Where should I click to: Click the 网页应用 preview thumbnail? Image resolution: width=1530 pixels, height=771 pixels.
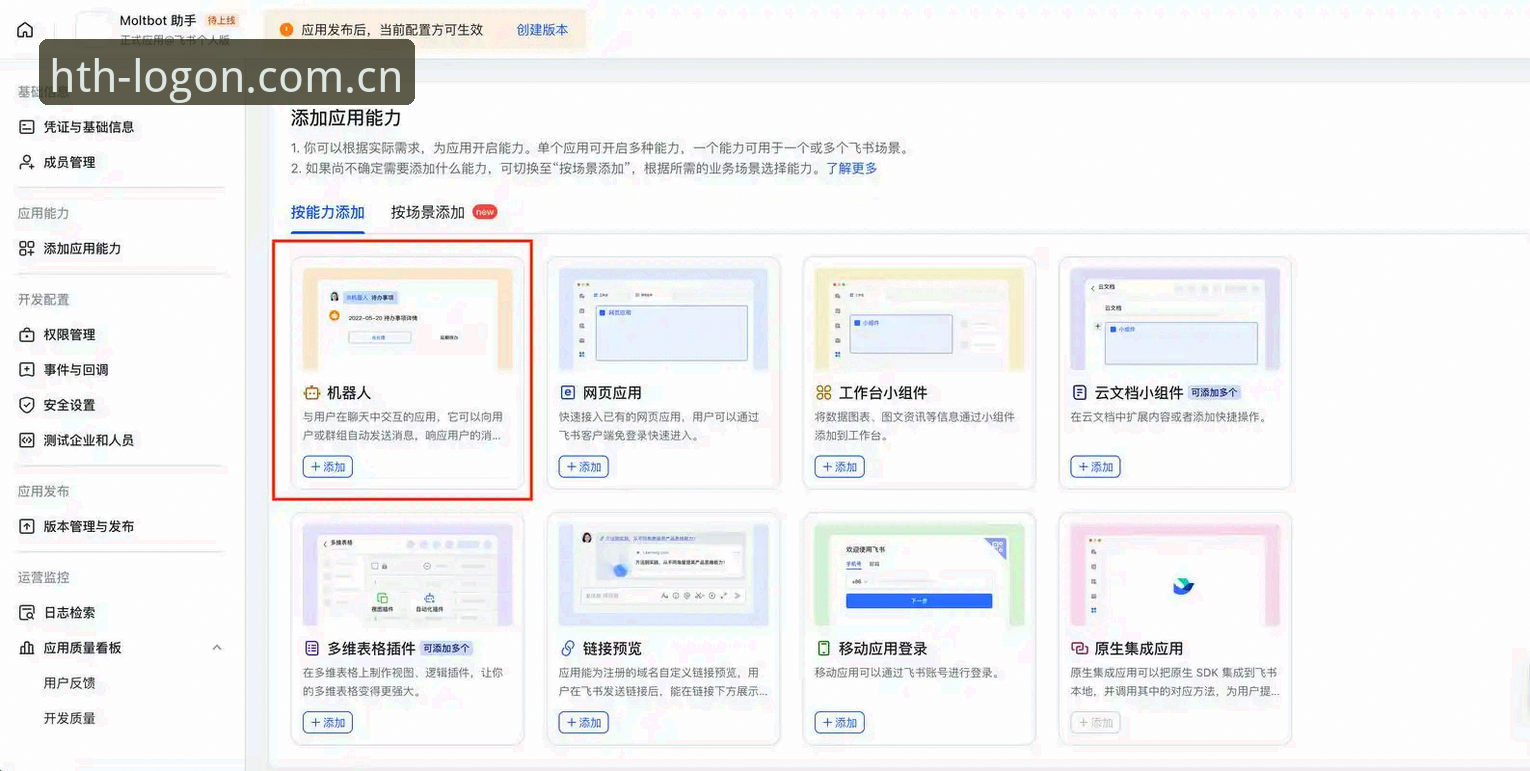[x=663, y=319]
